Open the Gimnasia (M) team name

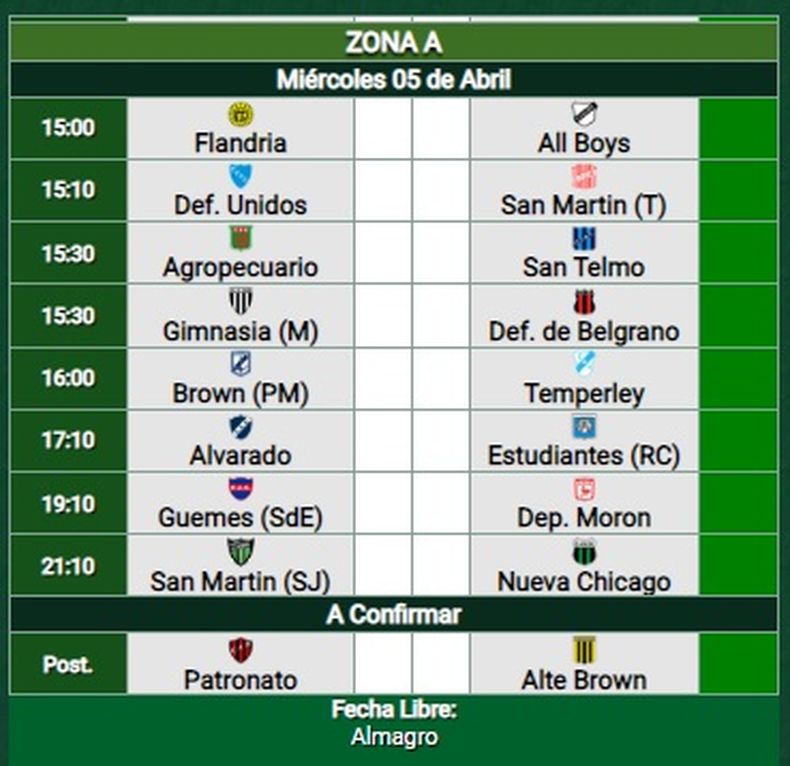[x=240, y=331]
